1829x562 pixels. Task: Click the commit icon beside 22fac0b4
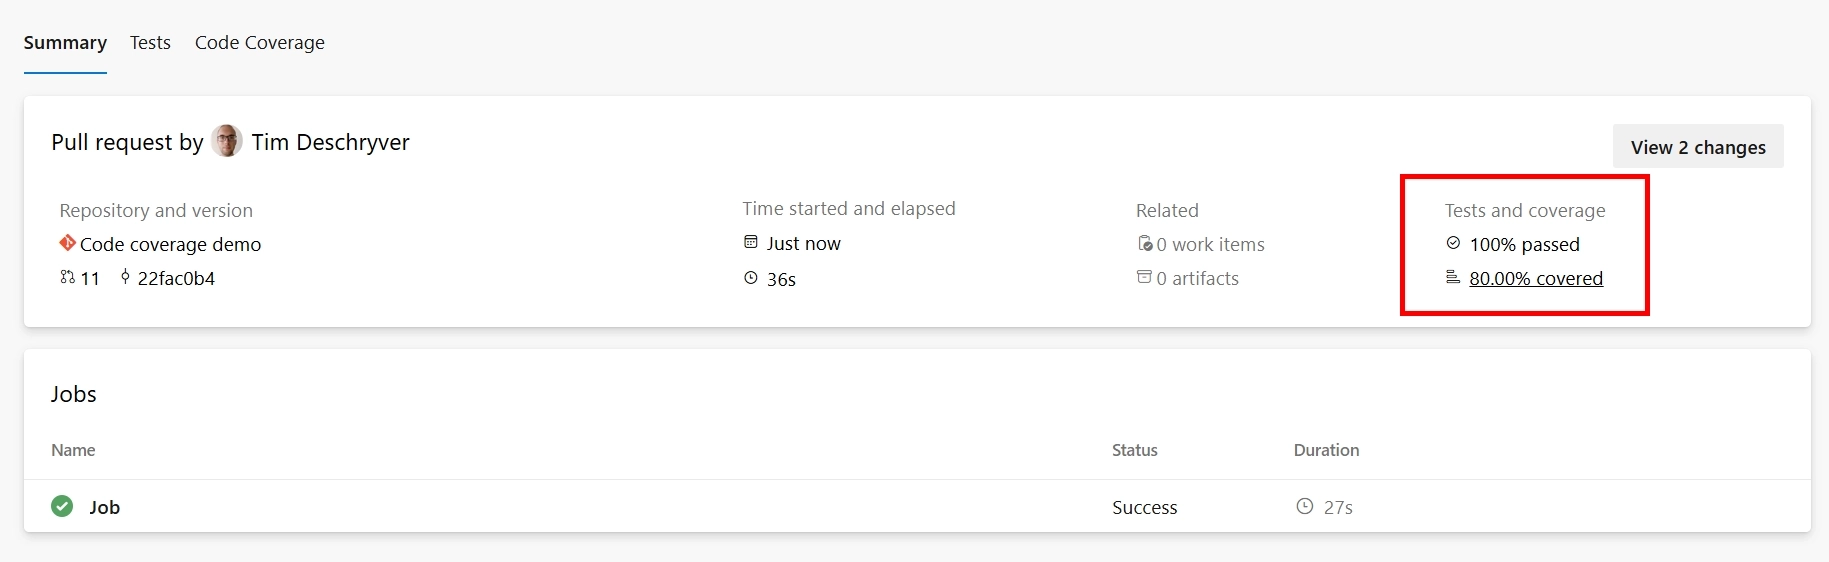coord(125,277)
